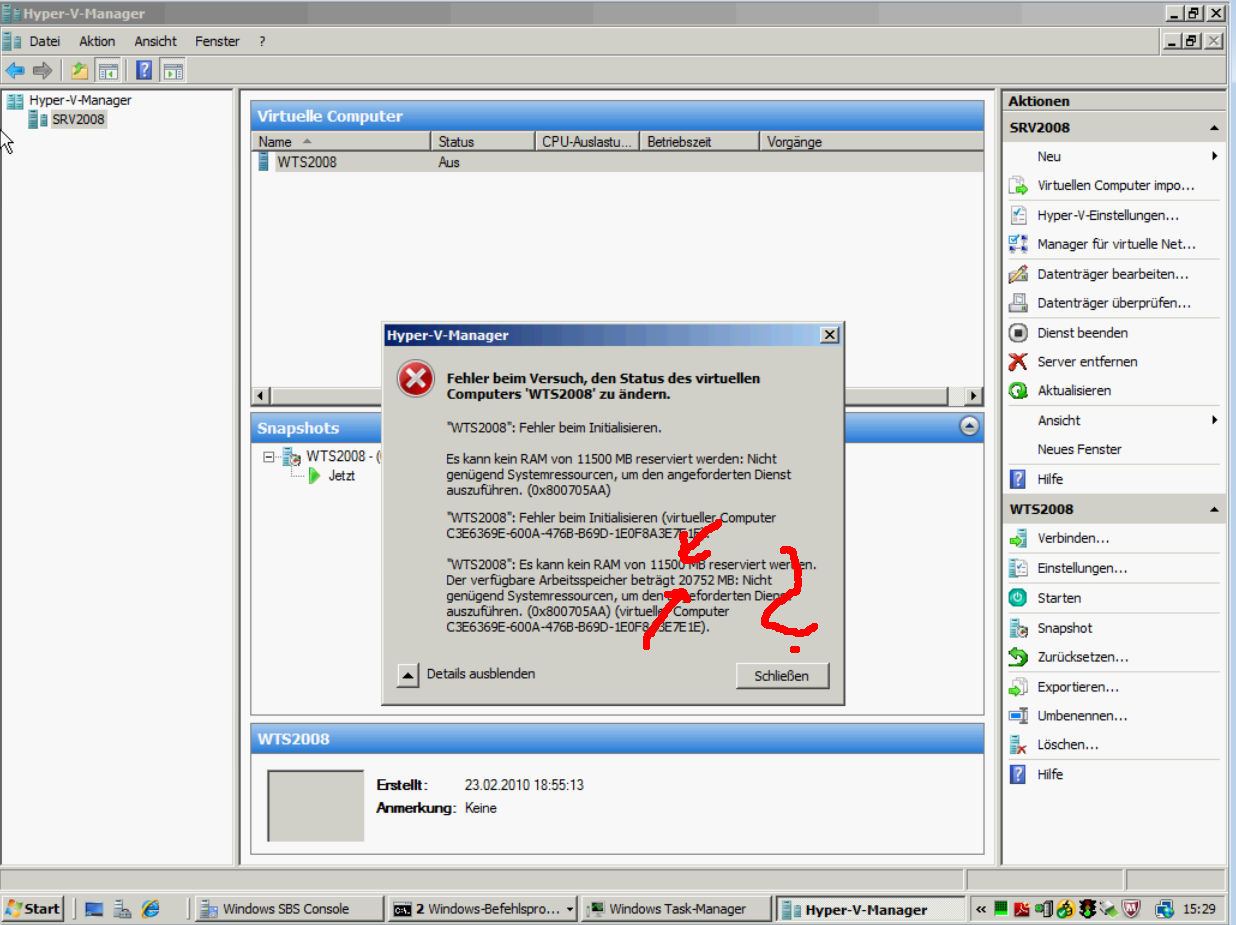Click the red X Server entfernen icon
The width and height of the screenshot is (1236, 925).
1018,362
